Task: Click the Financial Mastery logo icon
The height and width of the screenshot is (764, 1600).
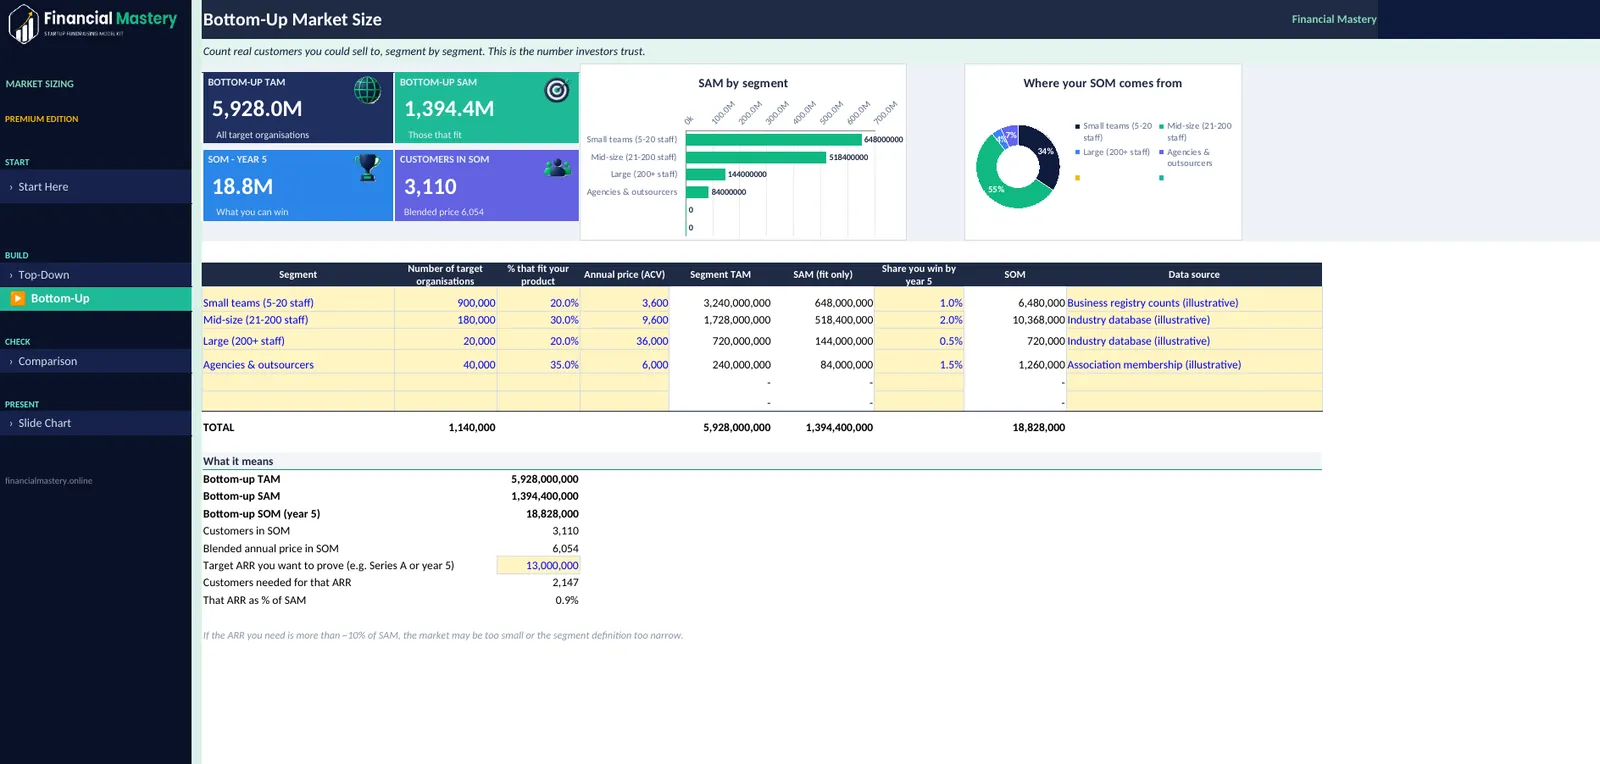Action: pos(23,24)
